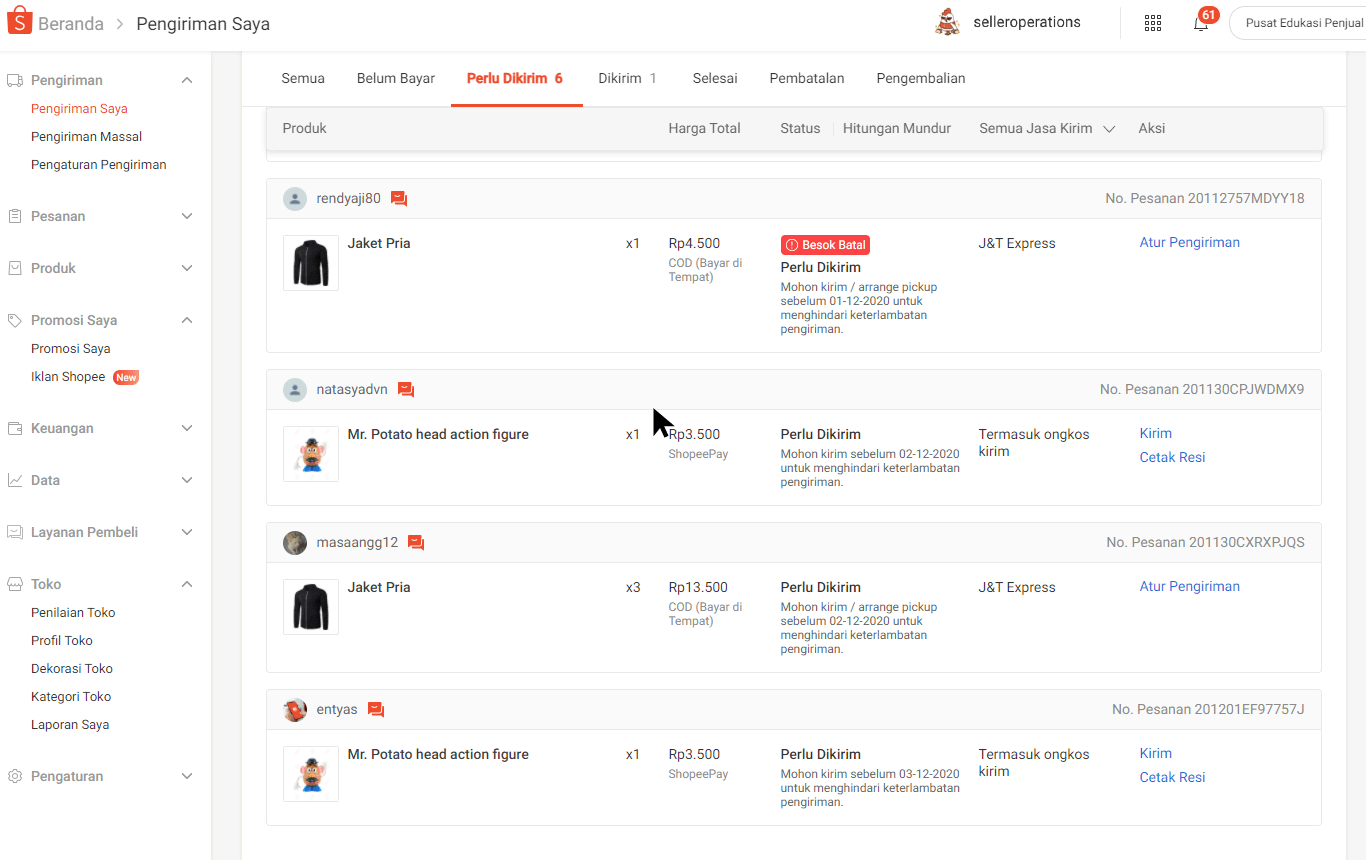Open chat with buyer natasyadvn

(406, 390)
